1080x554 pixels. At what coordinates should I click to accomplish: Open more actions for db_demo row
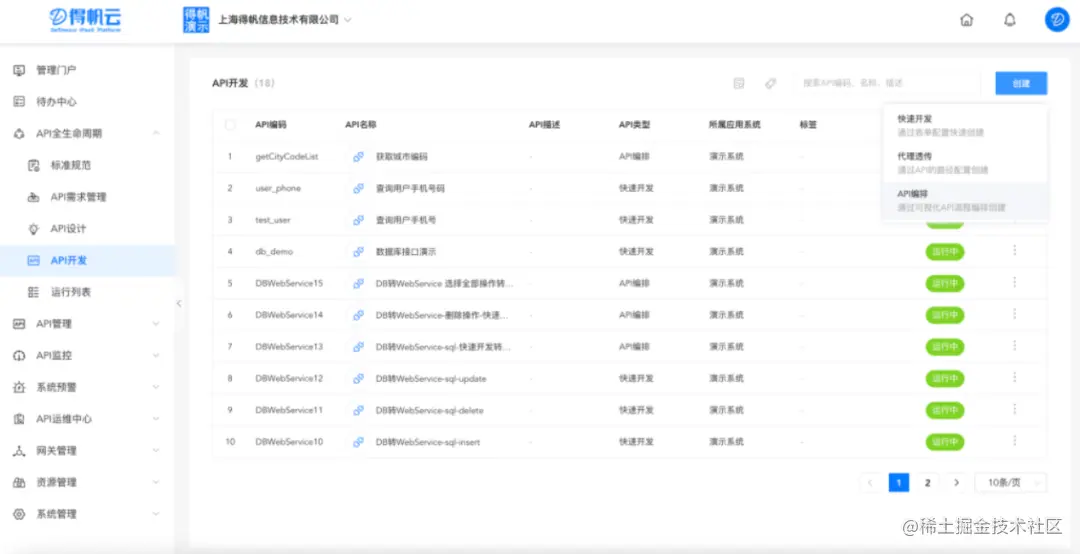coord(1015,251)
